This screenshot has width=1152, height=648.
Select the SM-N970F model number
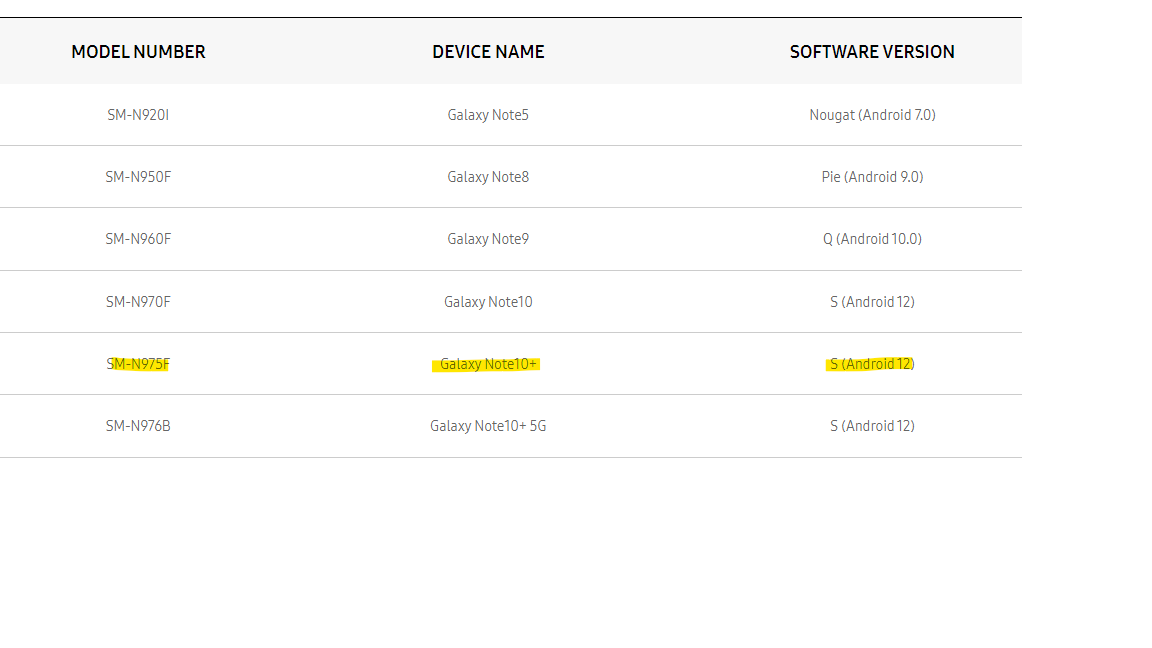click(138, 301)
